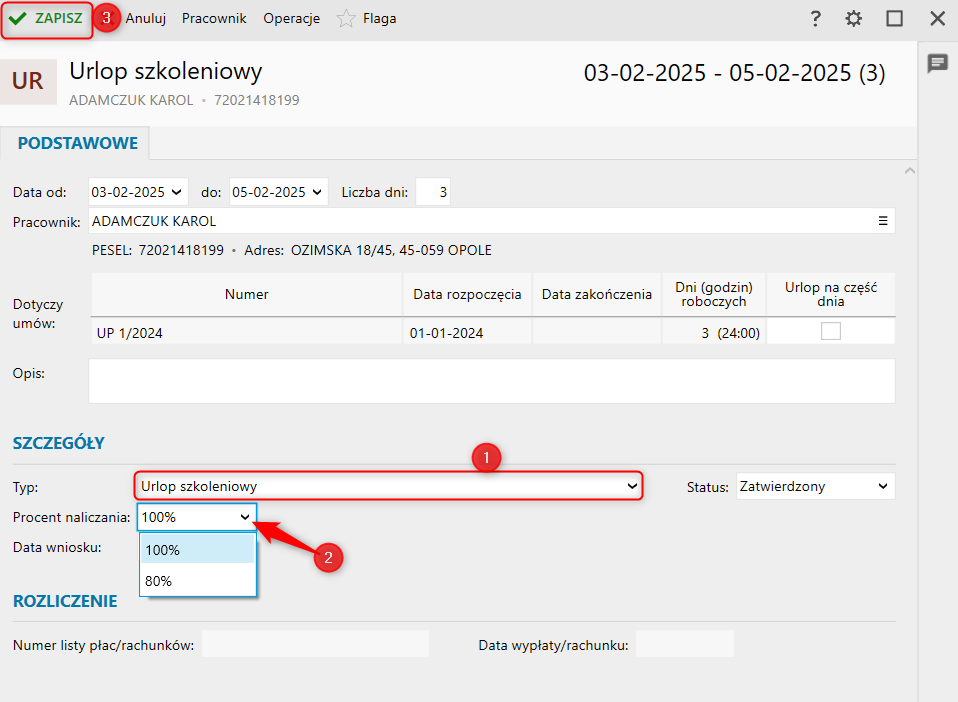
Task: Click the PESEL 72021418199 text
Action: click(158, 250)
